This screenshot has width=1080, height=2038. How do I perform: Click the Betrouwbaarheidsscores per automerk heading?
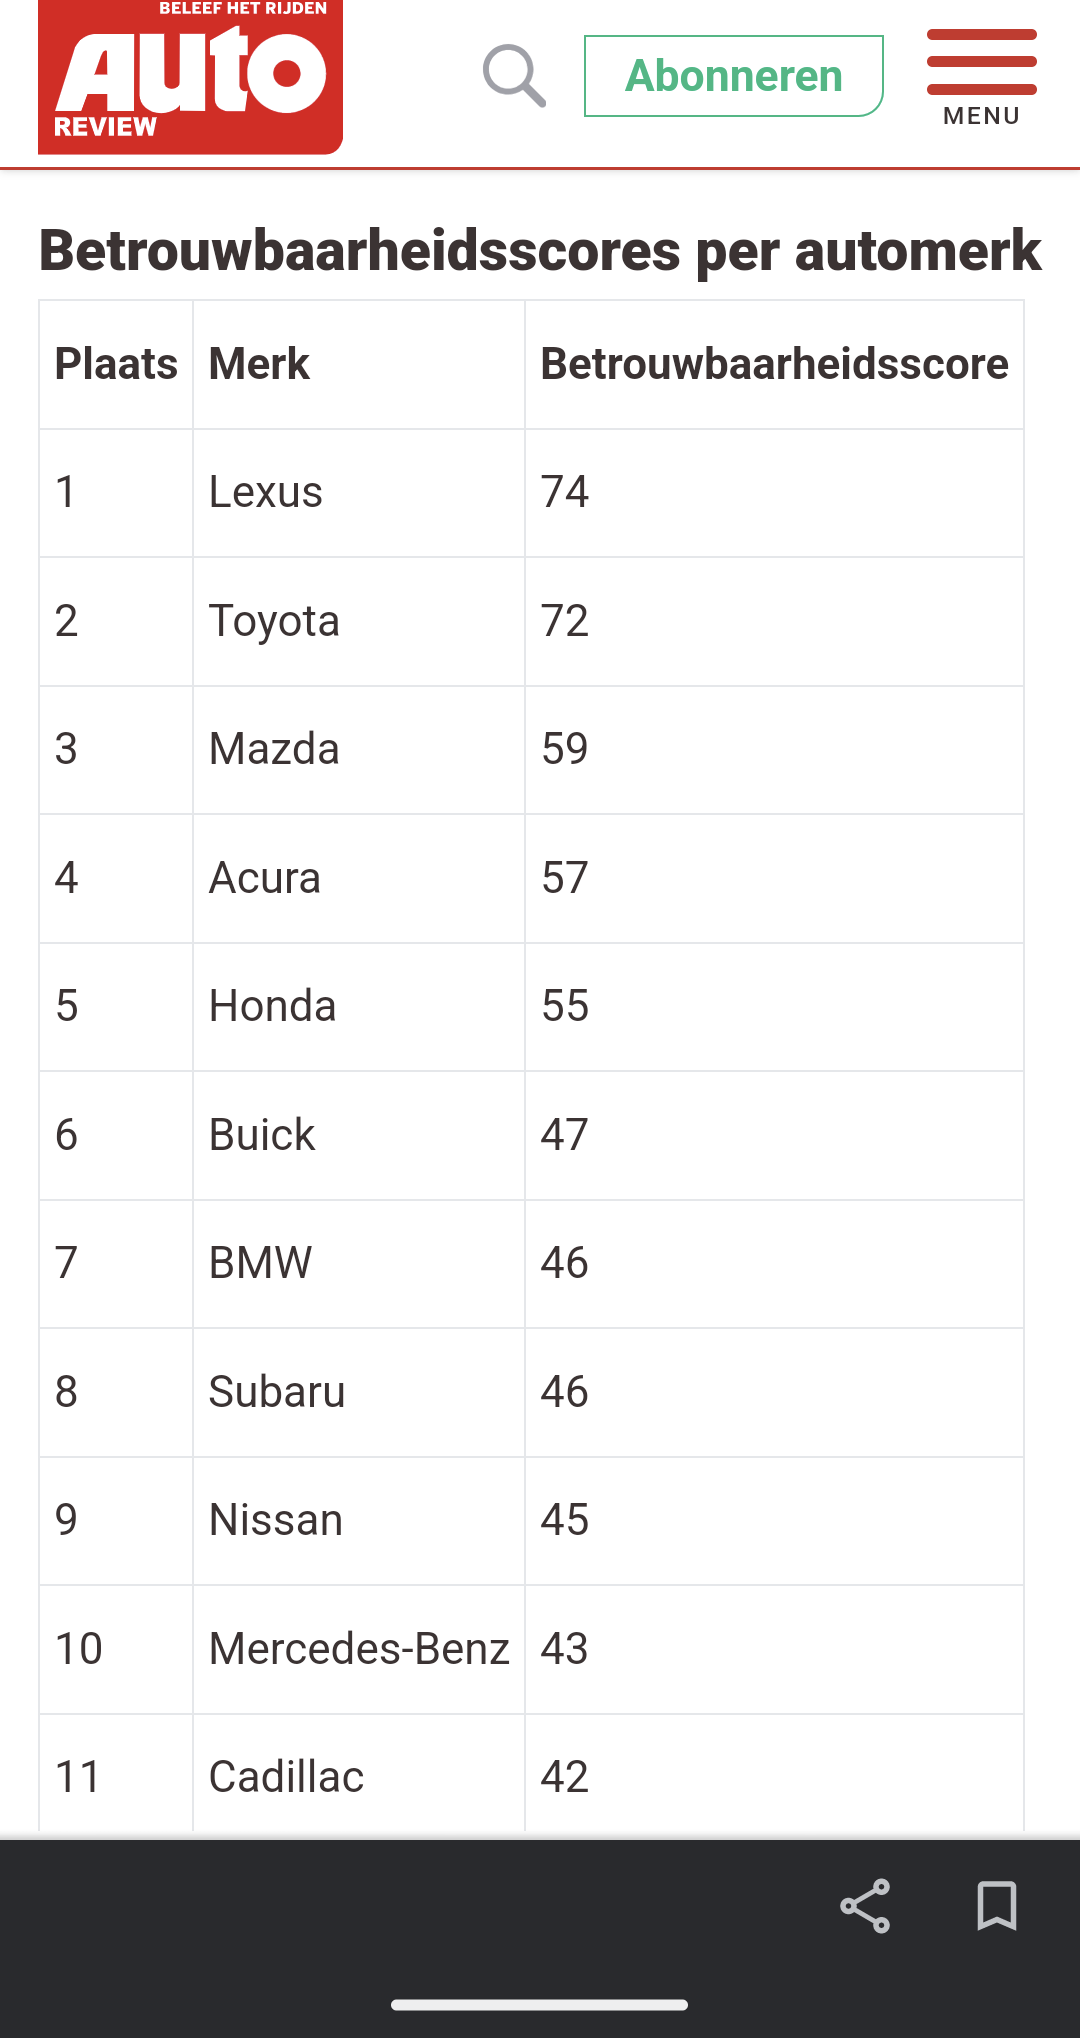point(540,250)
